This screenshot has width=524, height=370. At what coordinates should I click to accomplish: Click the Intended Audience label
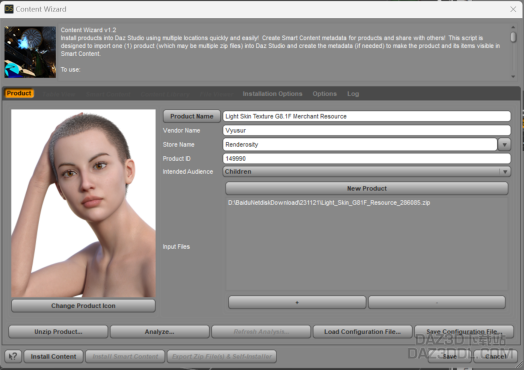(187, 171)
